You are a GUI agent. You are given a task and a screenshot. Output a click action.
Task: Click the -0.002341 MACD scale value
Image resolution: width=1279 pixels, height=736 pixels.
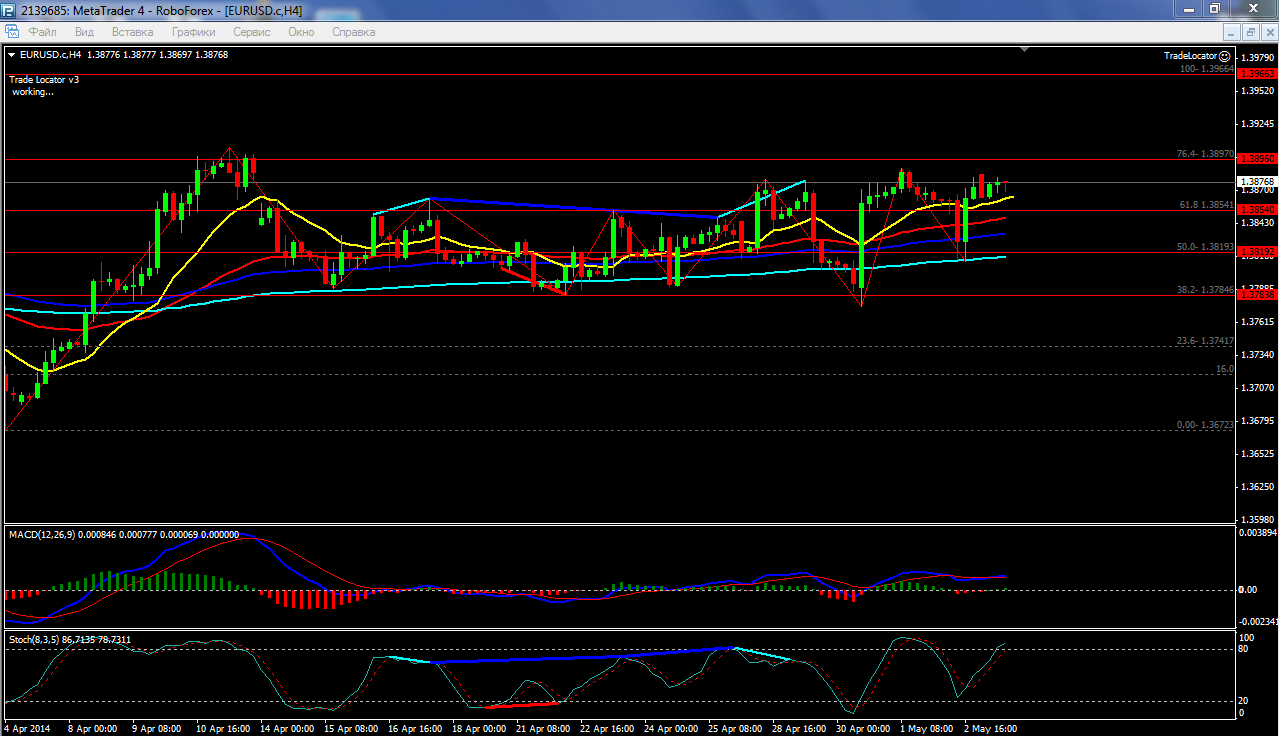[1258, 621]
